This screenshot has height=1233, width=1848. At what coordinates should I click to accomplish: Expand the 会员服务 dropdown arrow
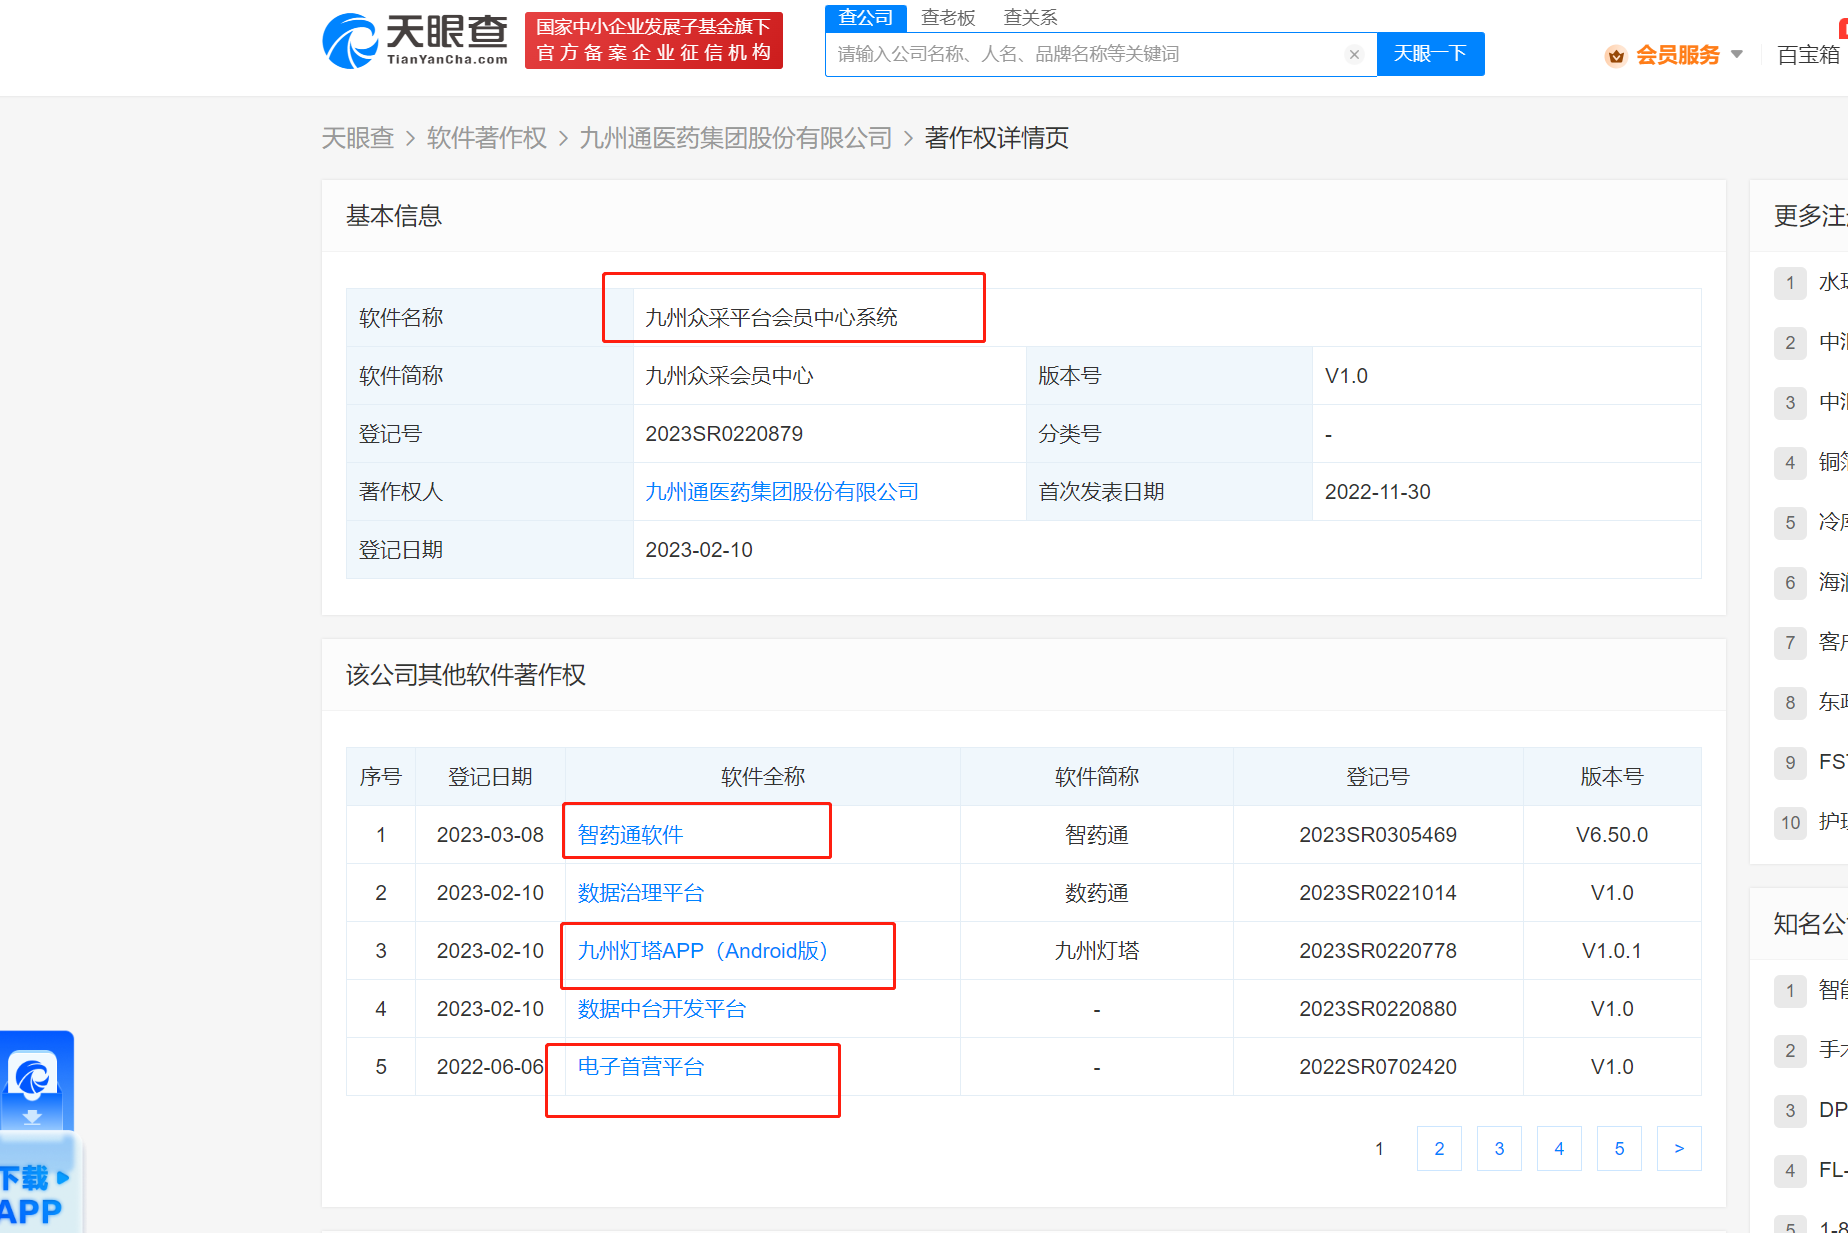click(1737, 54)
